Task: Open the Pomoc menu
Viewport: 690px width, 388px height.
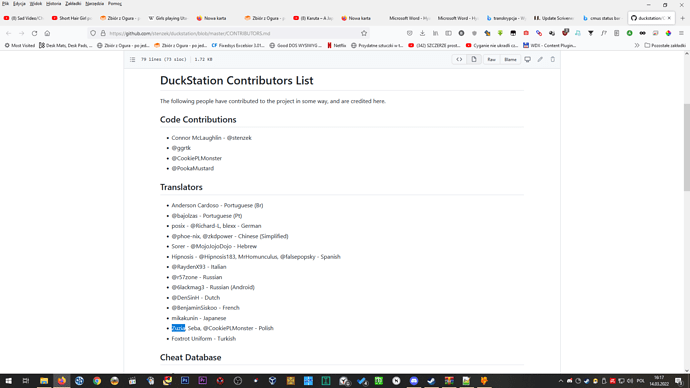Action: pos(115,4)
